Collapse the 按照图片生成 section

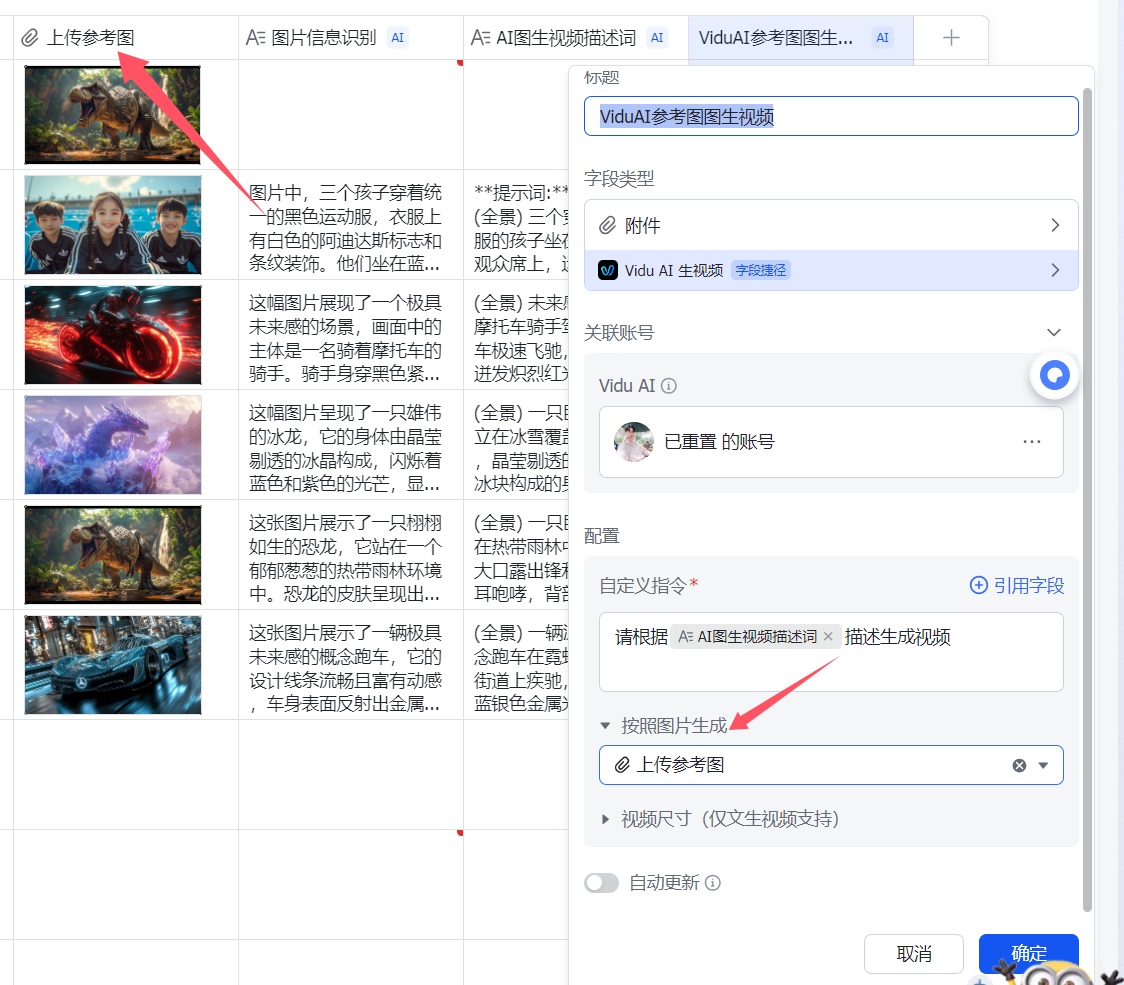pos(606,726)
